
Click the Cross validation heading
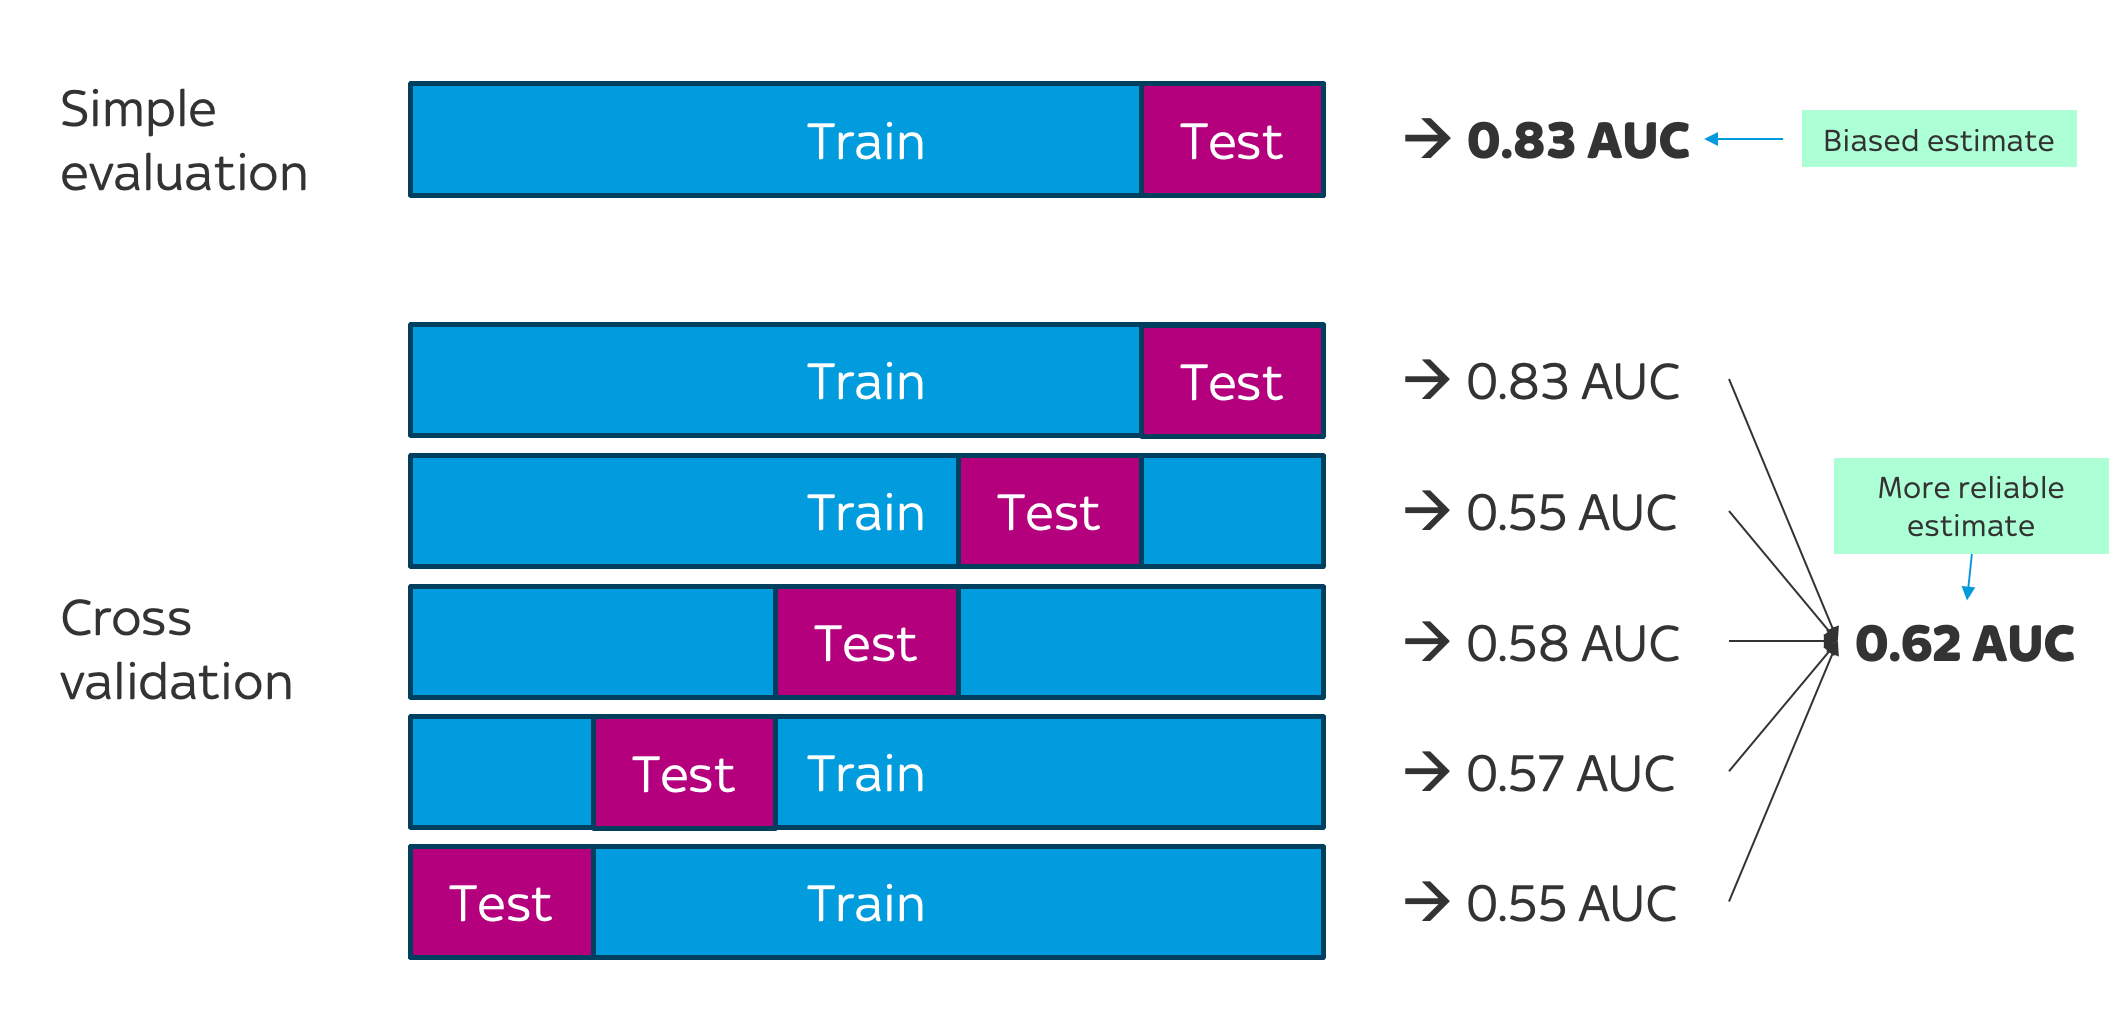click(177, 649)
